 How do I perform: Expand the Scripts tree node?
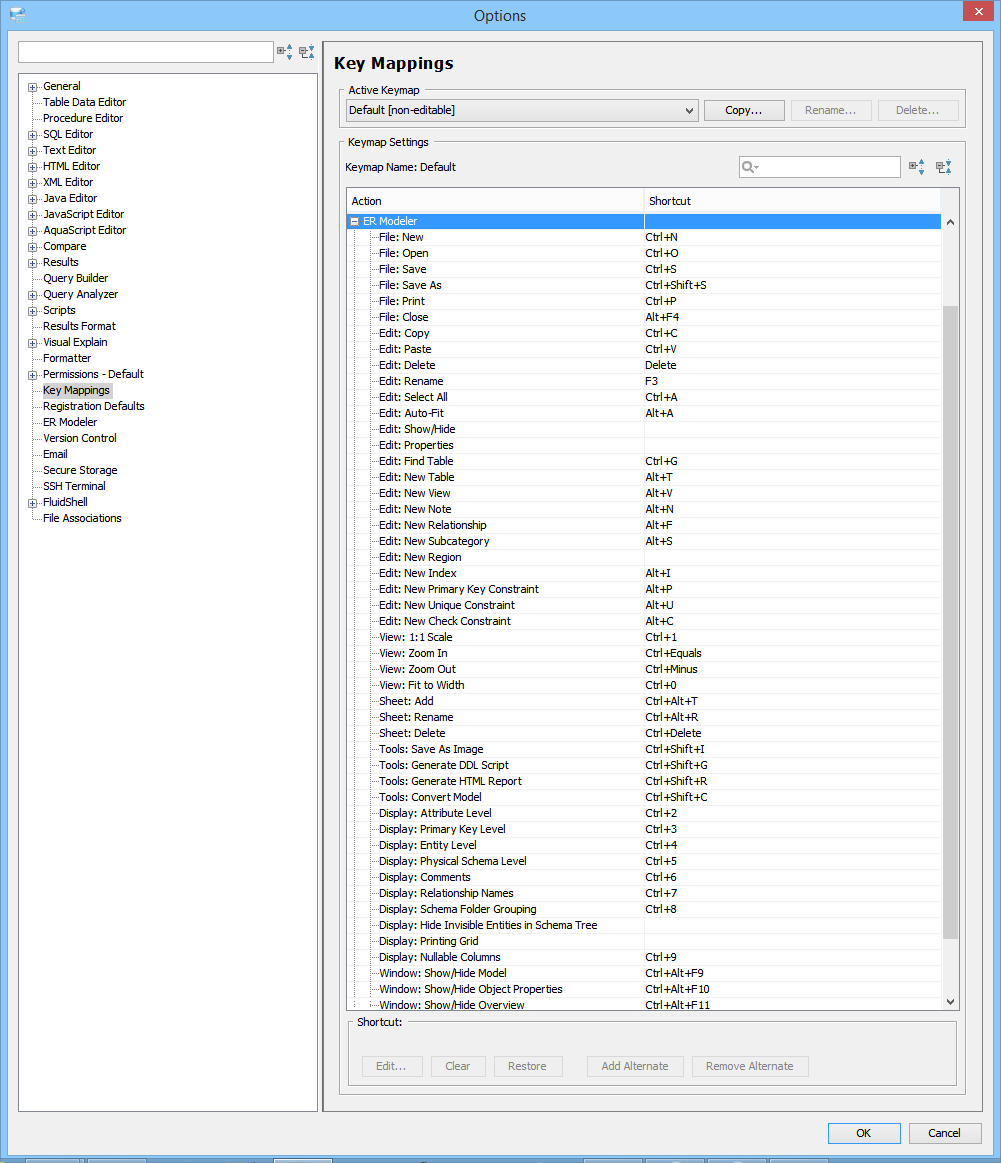[x=33, y=311]
